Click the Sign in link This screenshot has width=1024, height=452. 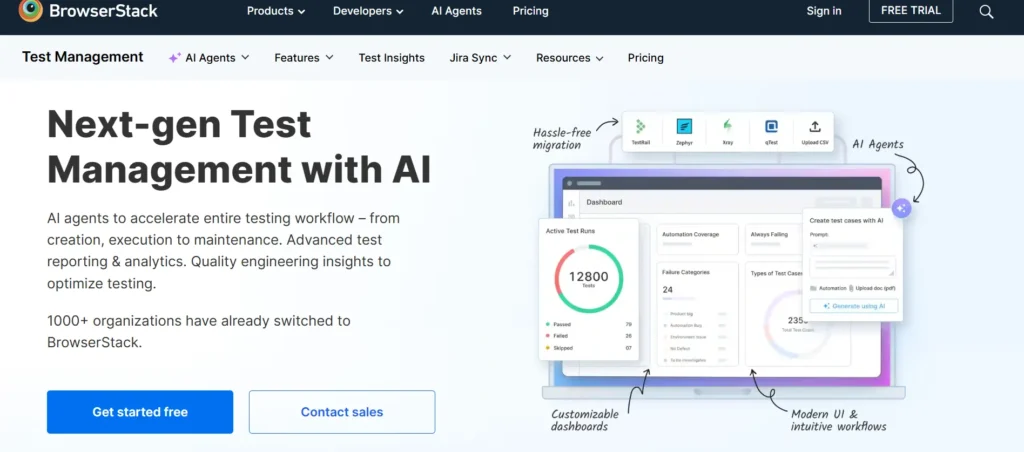coord(824,10)
